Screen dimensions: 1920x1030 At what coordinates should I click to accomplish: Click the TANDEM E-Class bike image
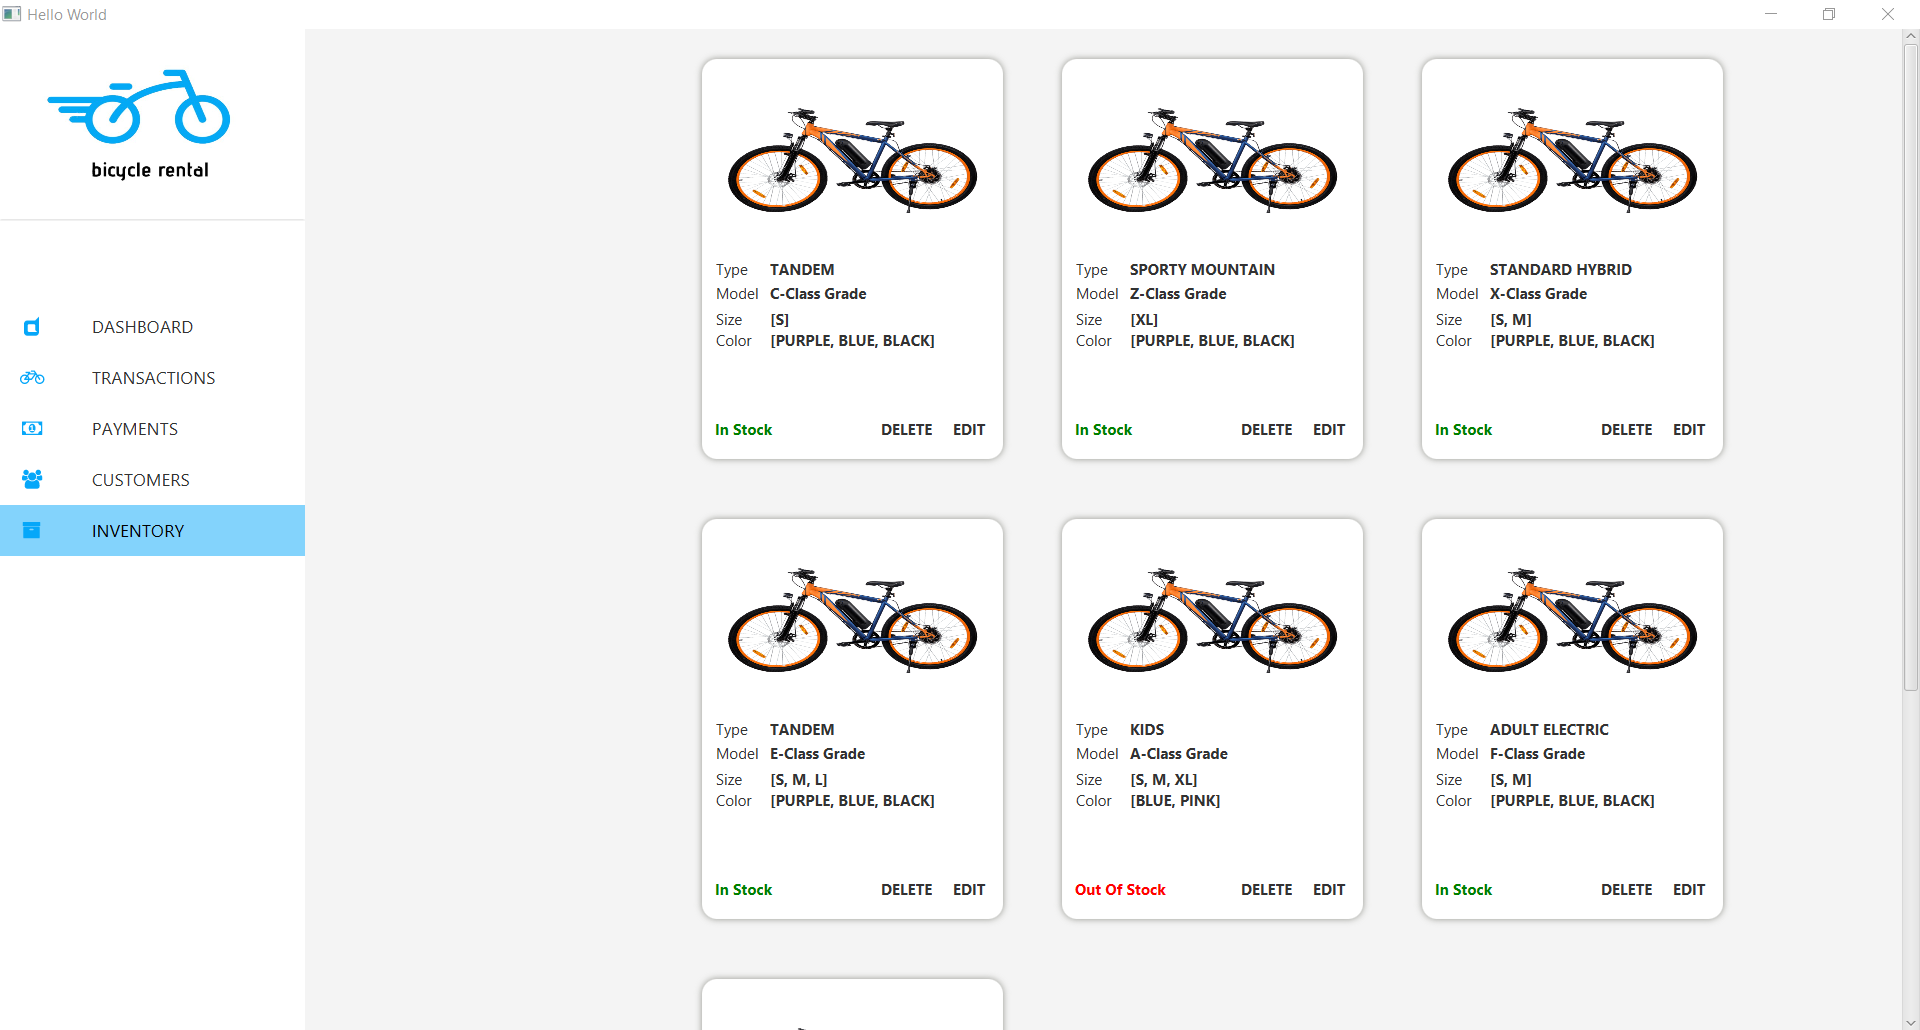(x=852, y=620)
